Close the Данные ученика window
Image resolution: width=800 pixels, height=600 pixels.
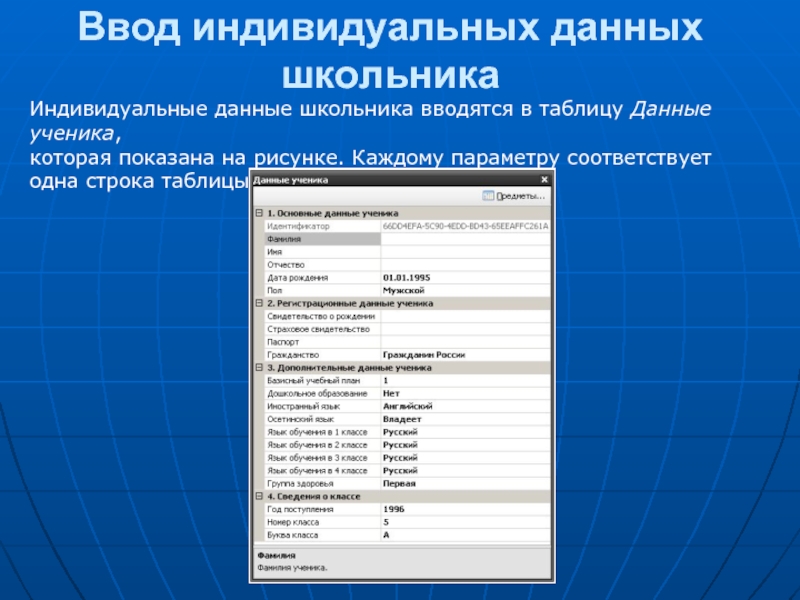(x=544, y=180)
